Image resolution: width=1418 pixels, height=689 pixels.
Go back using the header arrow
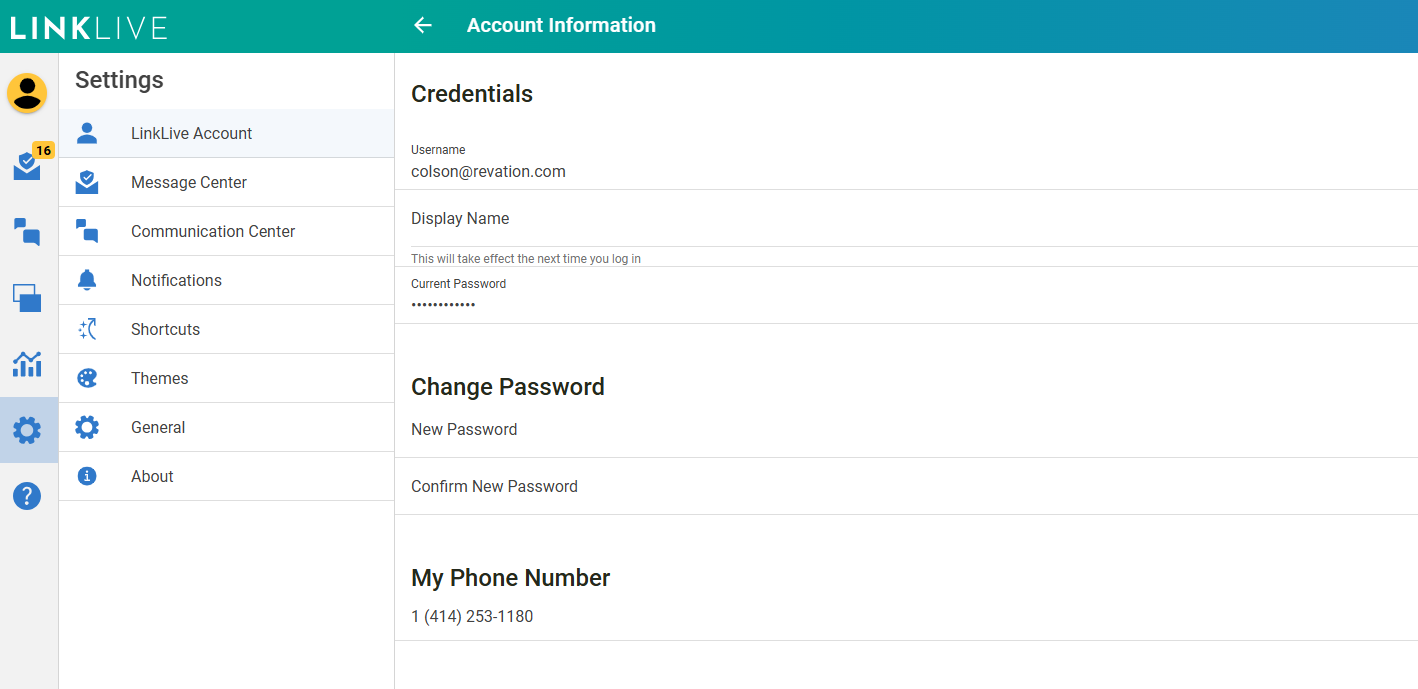click(423, 26)
